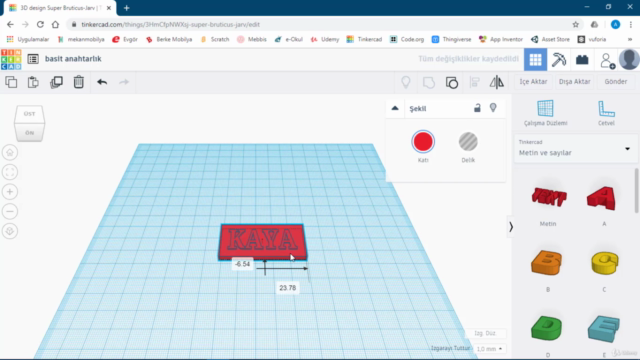Open Metin ve sayılar shape category dropdown
The height and width of the screenshot is (360, 640).
click(x=575, y=149)
